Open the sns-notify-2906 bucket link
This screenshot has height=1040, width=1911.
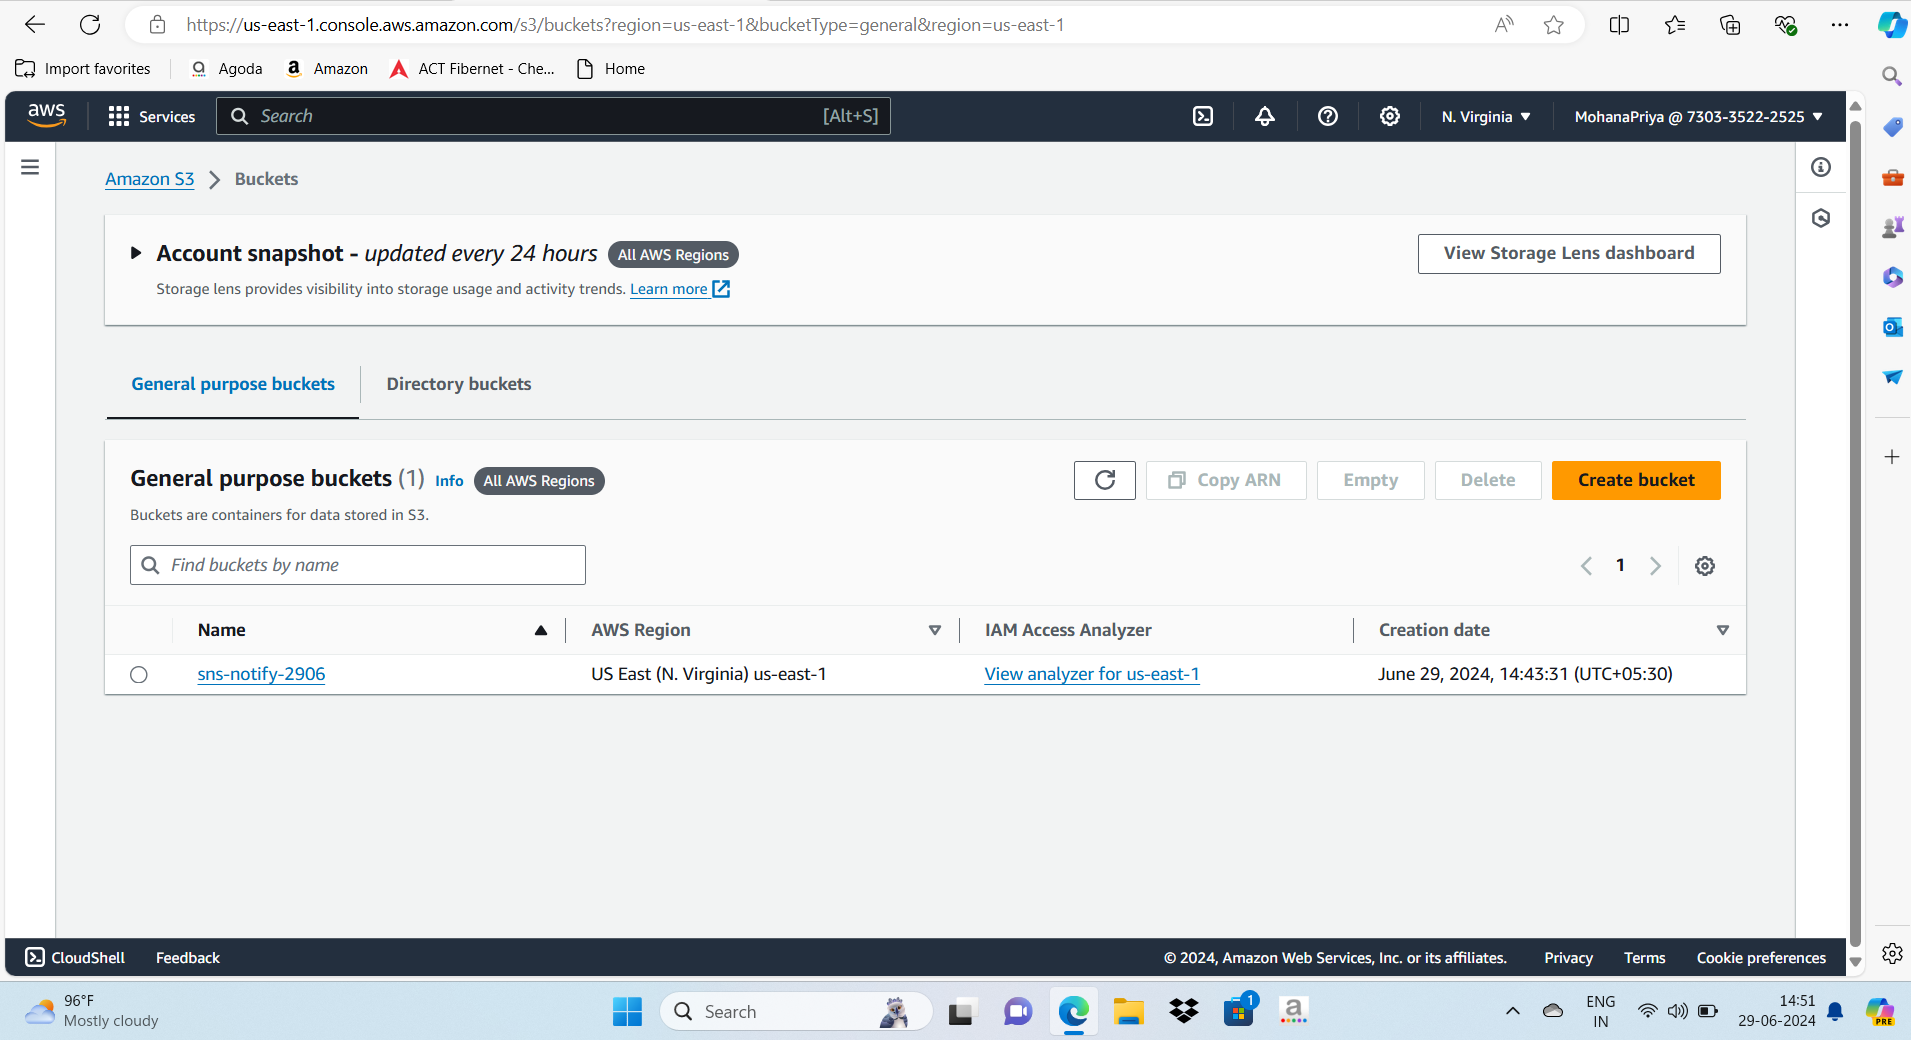[261, 674]
